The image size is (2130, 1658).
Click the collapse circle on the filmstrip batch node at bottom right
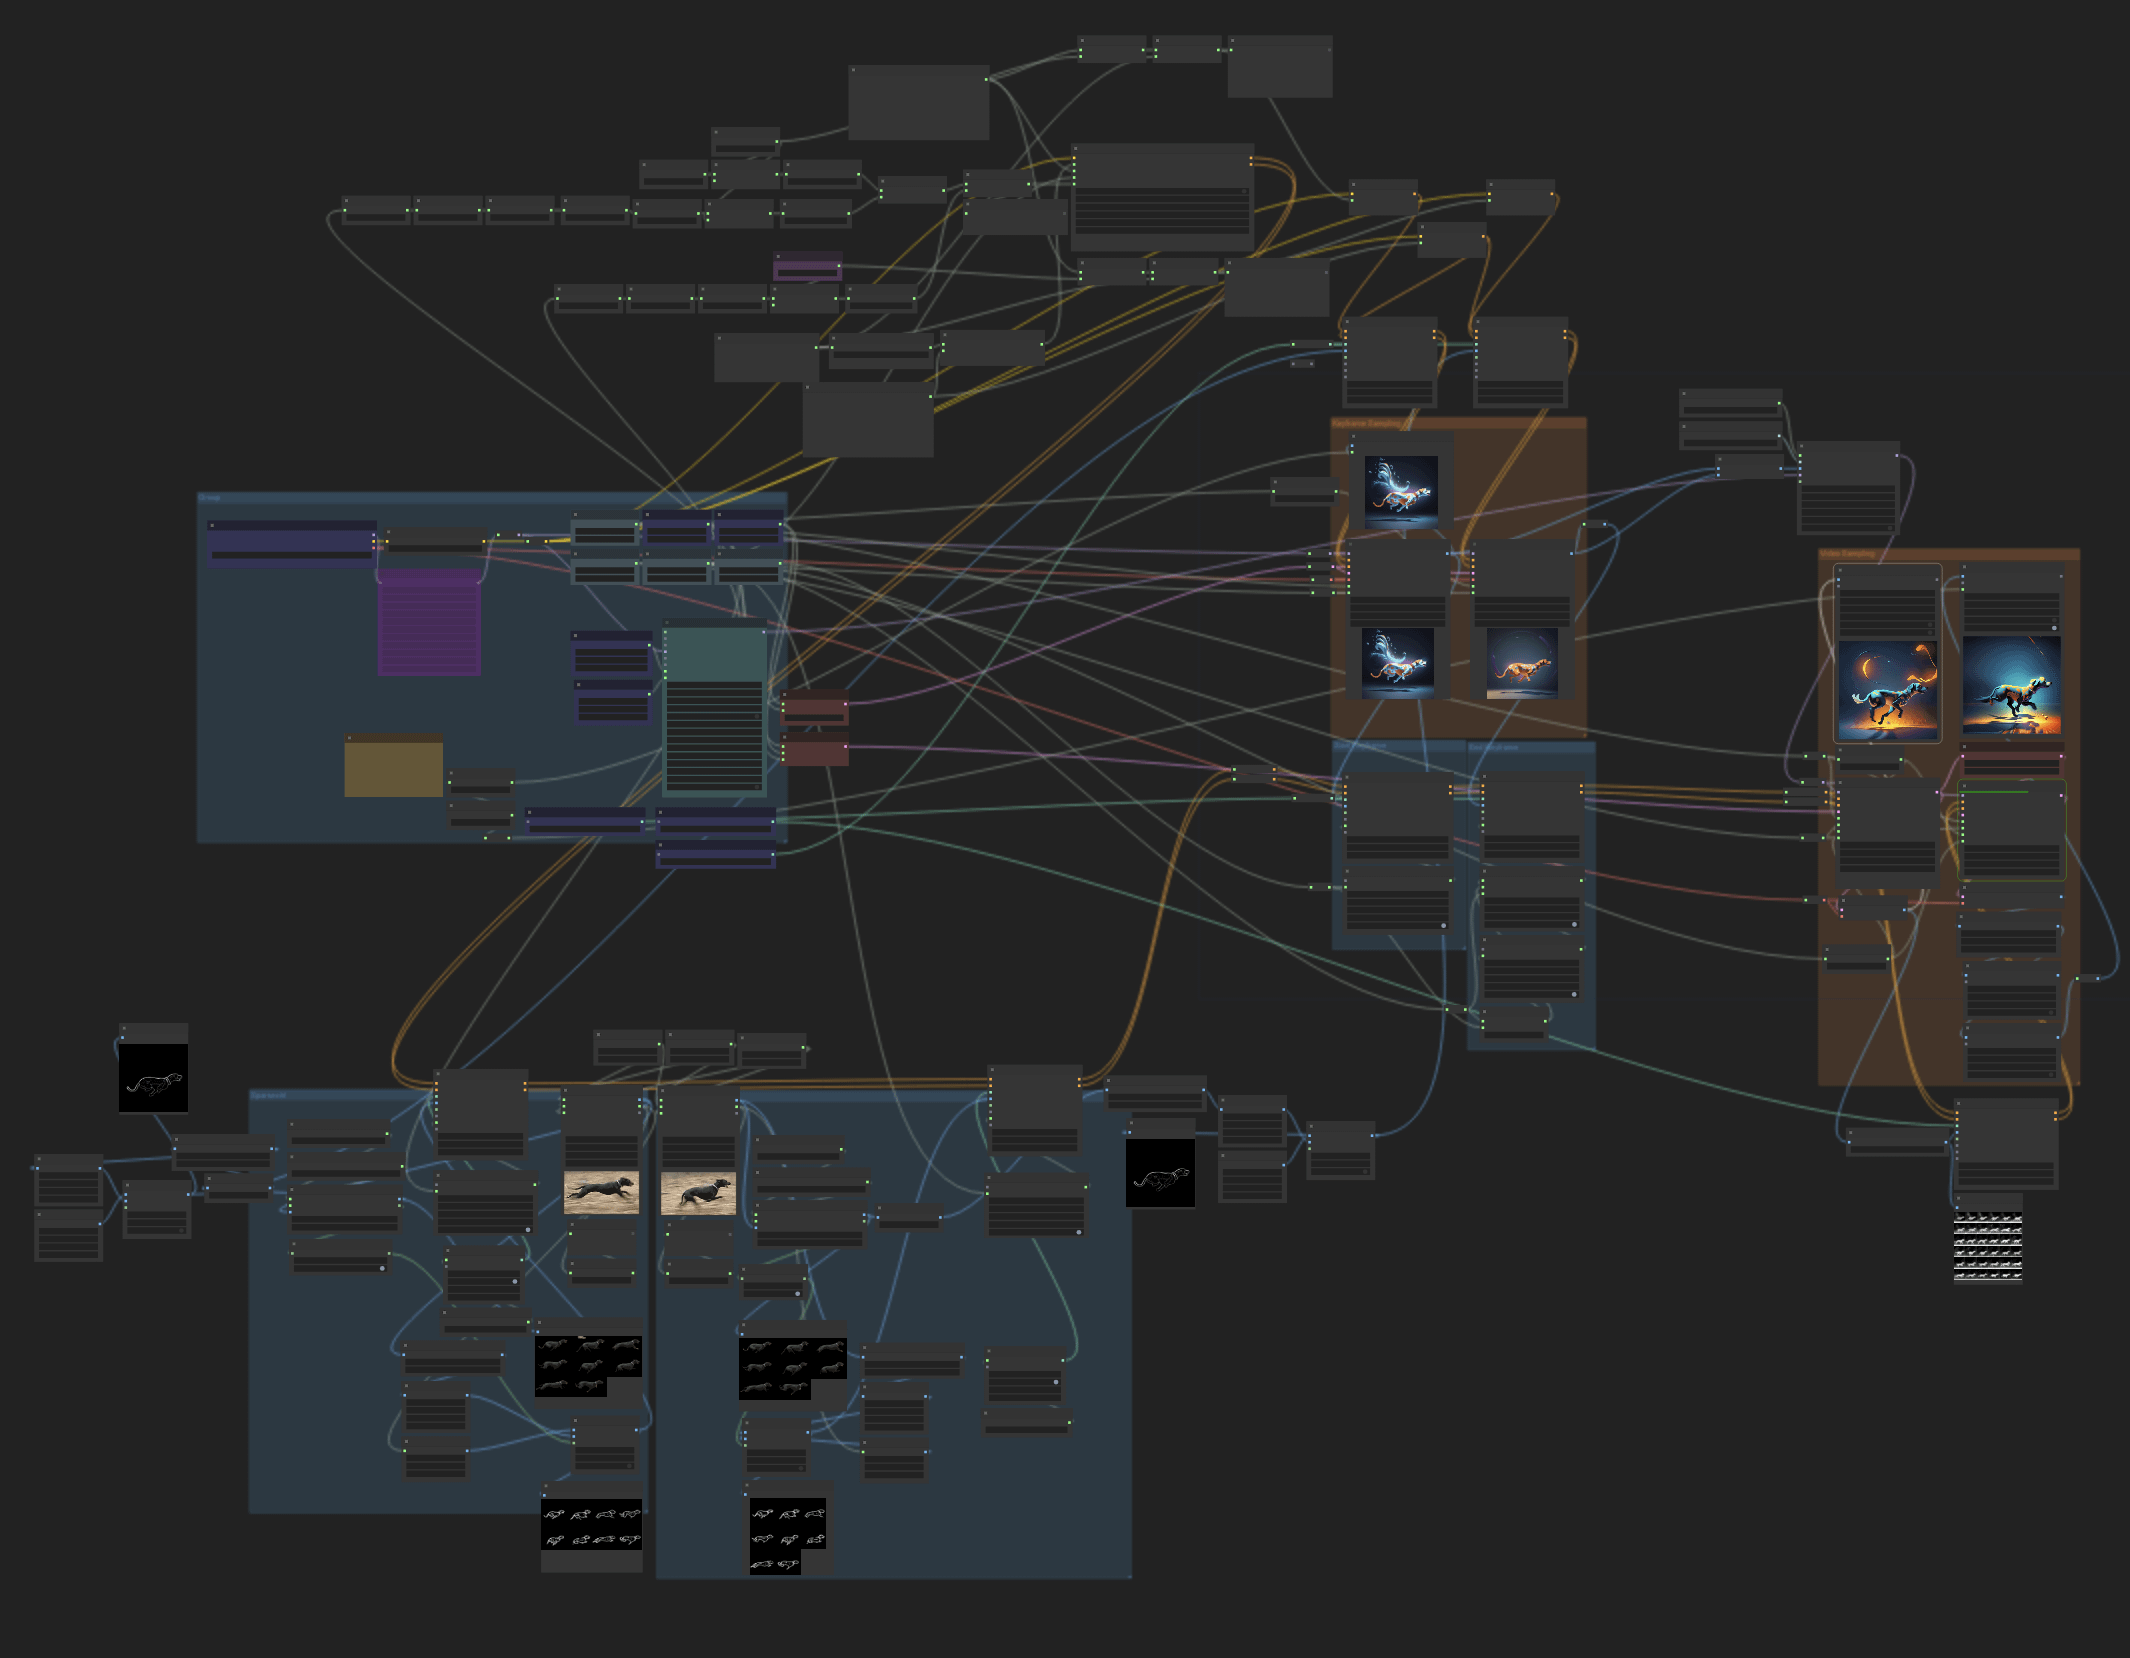coord(1960,1198)
